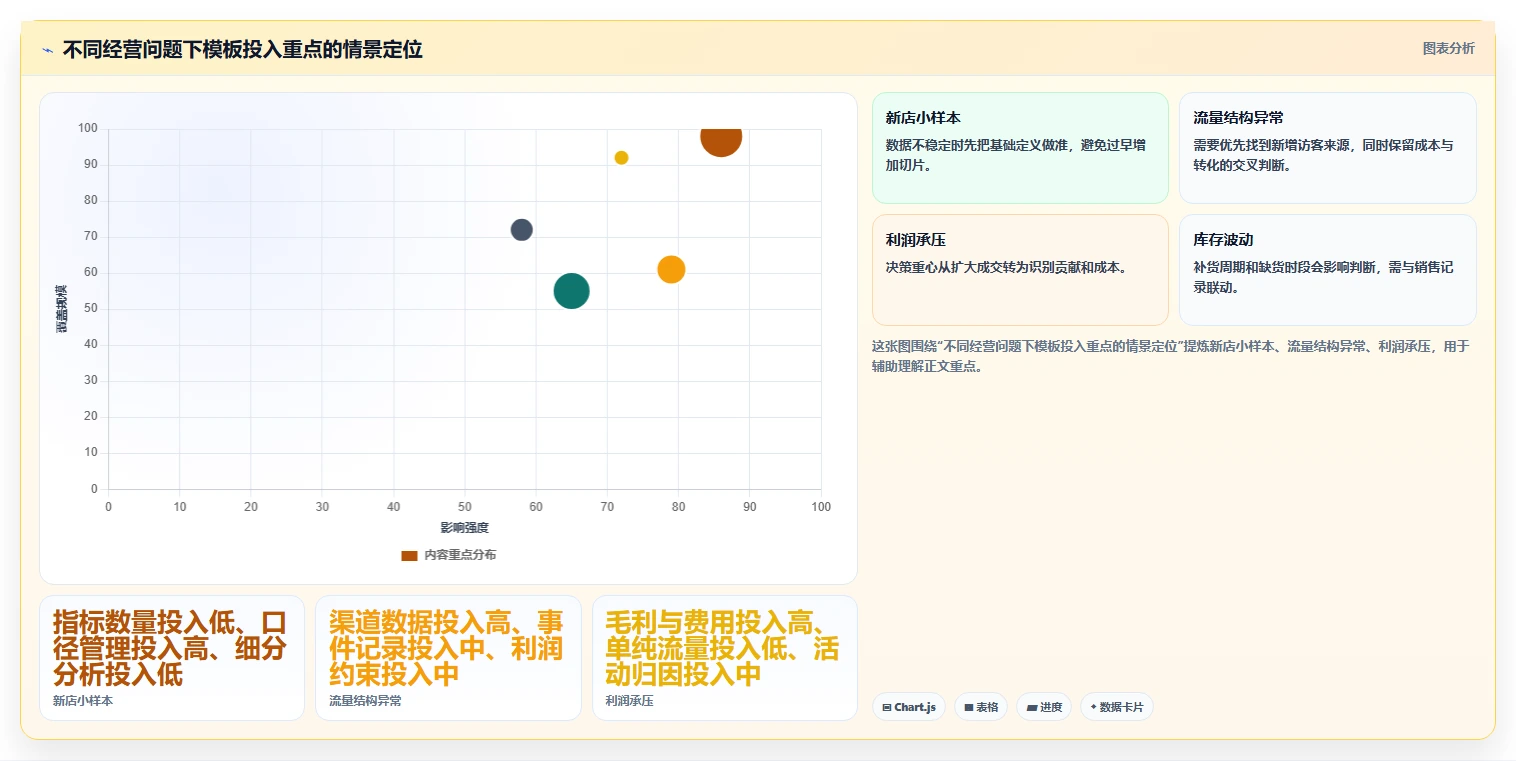
Task: Click description 决策重心从扩大成交转为识别贡献和成本
Action: (x=1006, y=267)
